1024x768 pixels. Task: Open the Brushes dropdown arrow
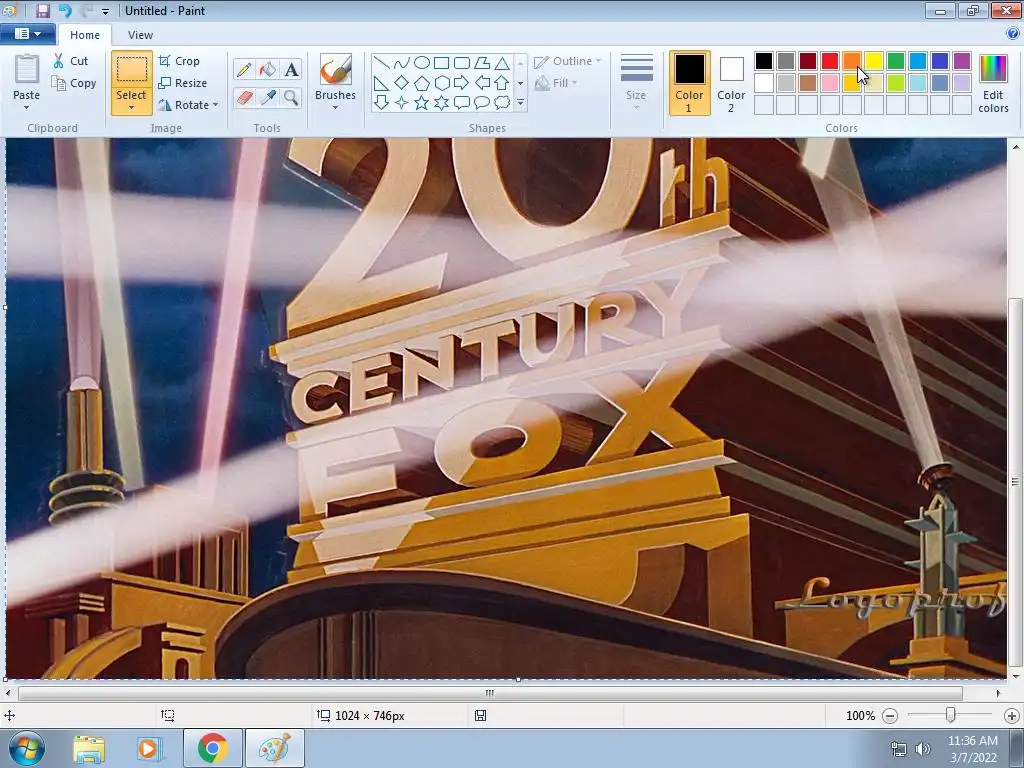click(336, 108)
